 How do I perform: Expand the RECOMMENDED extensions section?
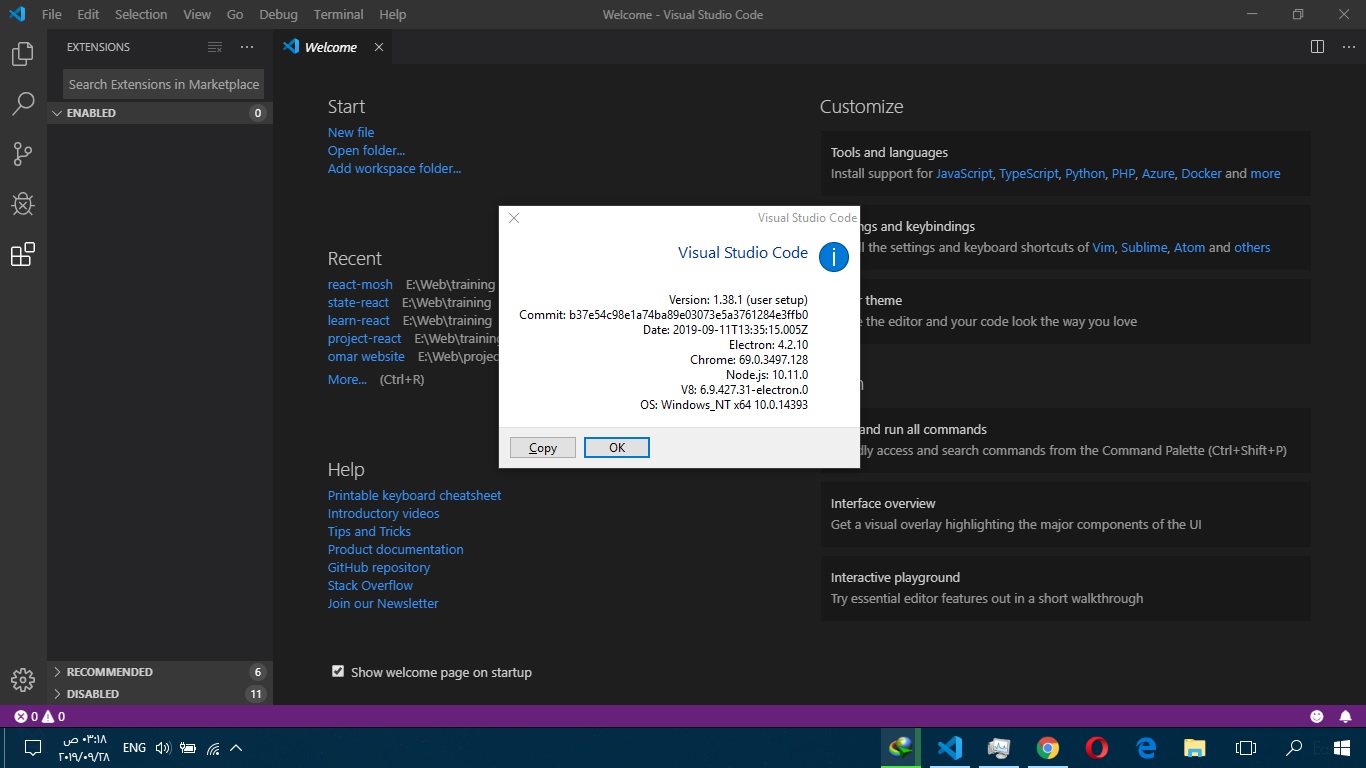pyautogui.click(x=160, y=672)
